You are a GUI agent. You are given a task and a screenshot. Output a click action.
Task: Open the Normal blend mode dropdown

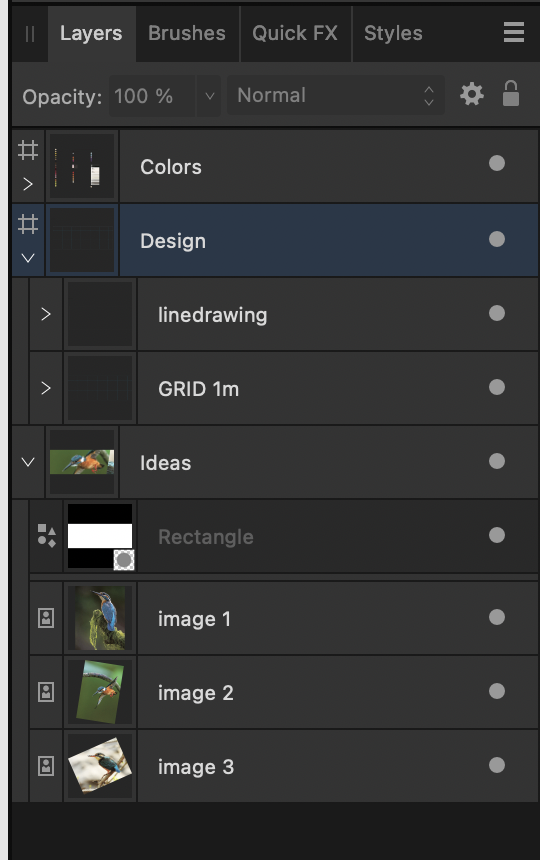pos(336,95)
